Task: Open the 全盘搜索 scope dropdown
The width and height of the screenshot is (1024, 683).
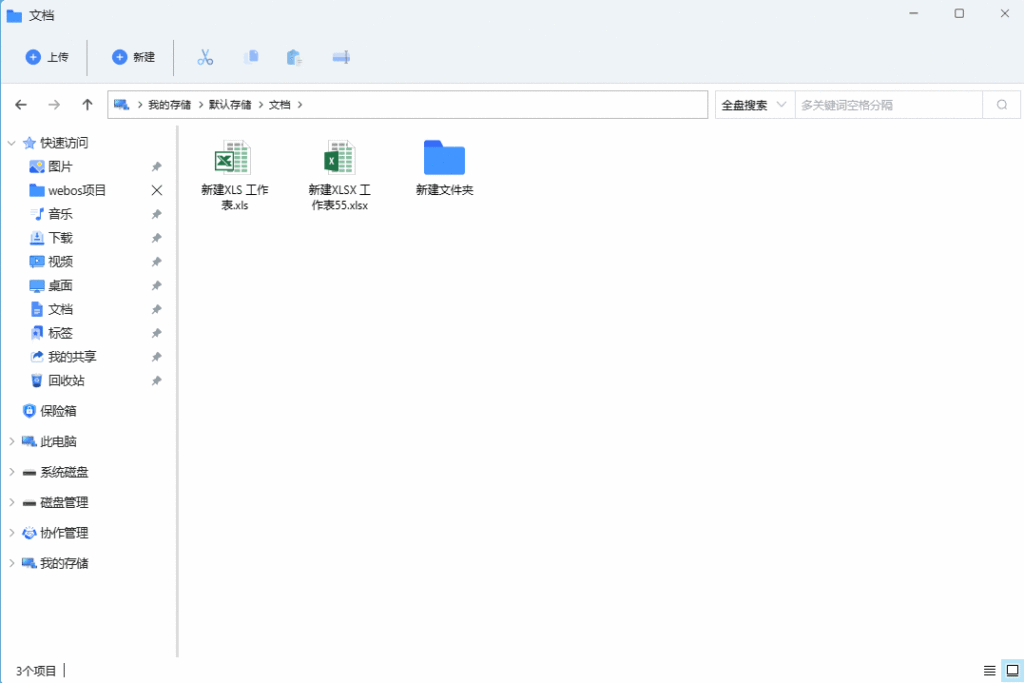Action: 754,105
